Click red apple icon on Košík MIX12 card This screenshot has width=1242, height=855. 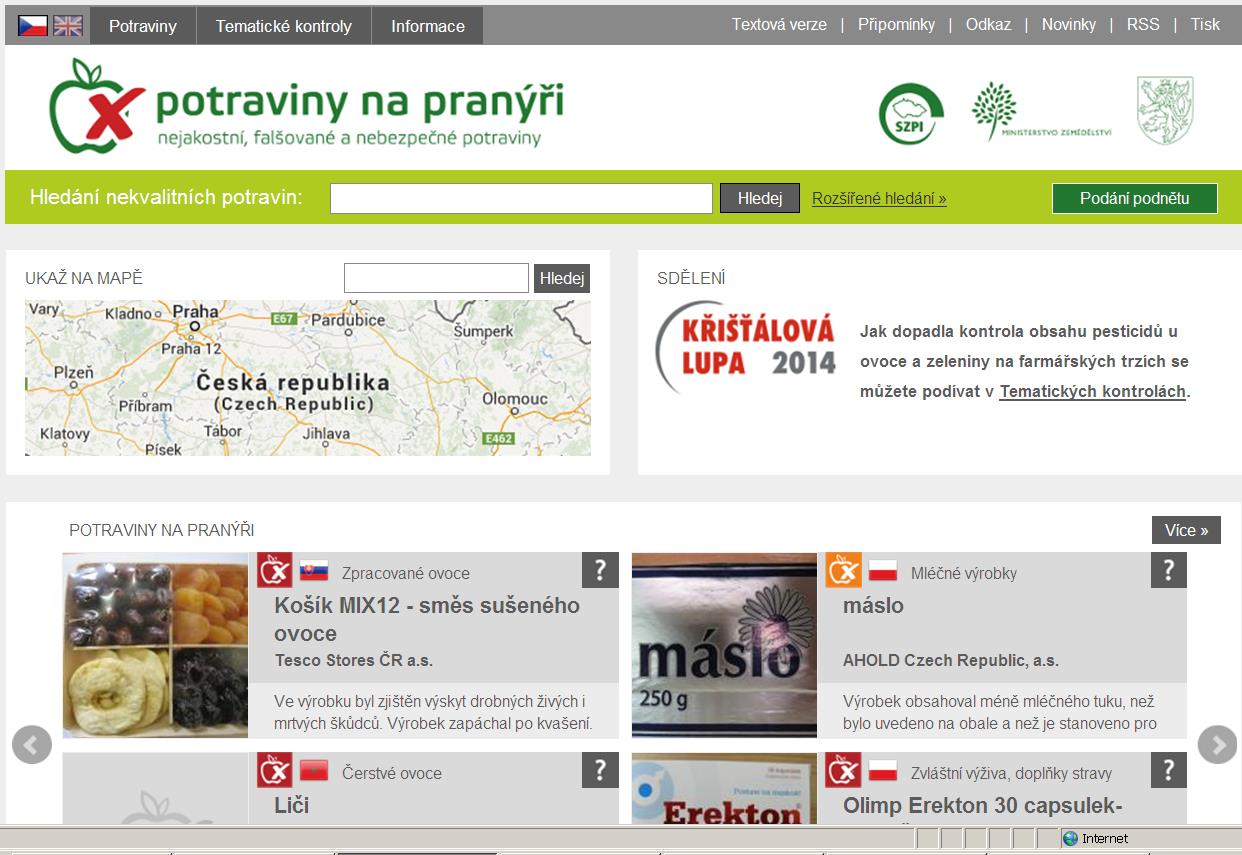point(275,570)
